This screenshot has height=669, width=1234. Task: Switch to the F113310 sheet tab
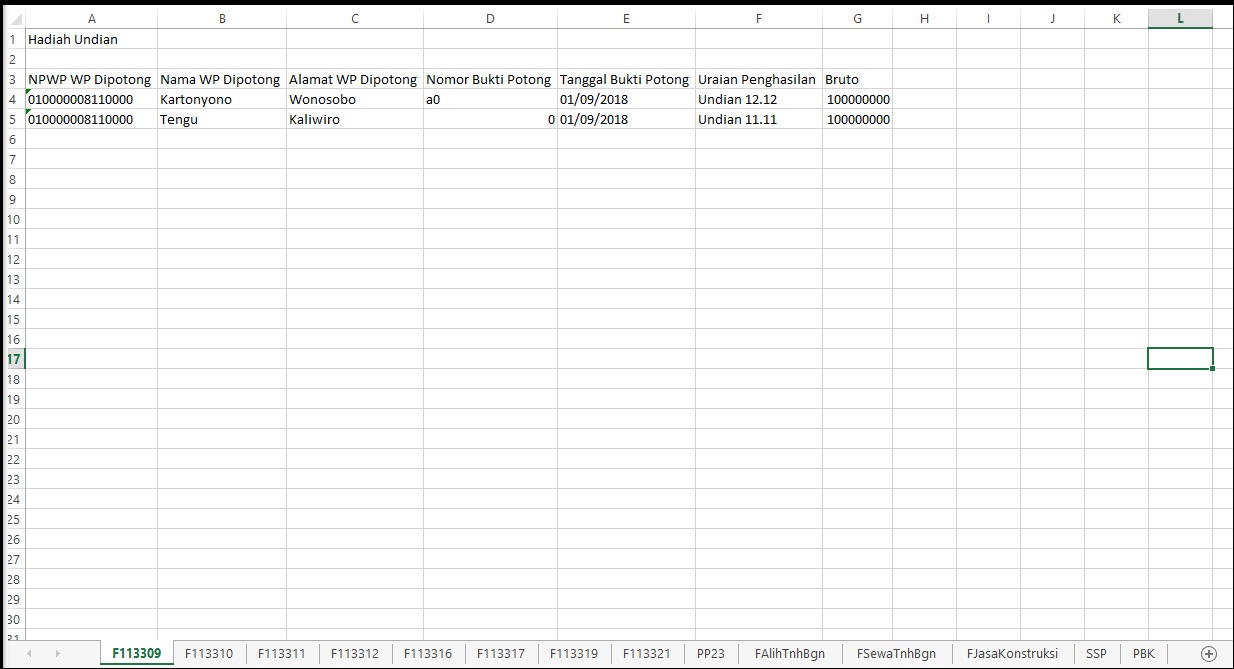[x=209, y=653]
